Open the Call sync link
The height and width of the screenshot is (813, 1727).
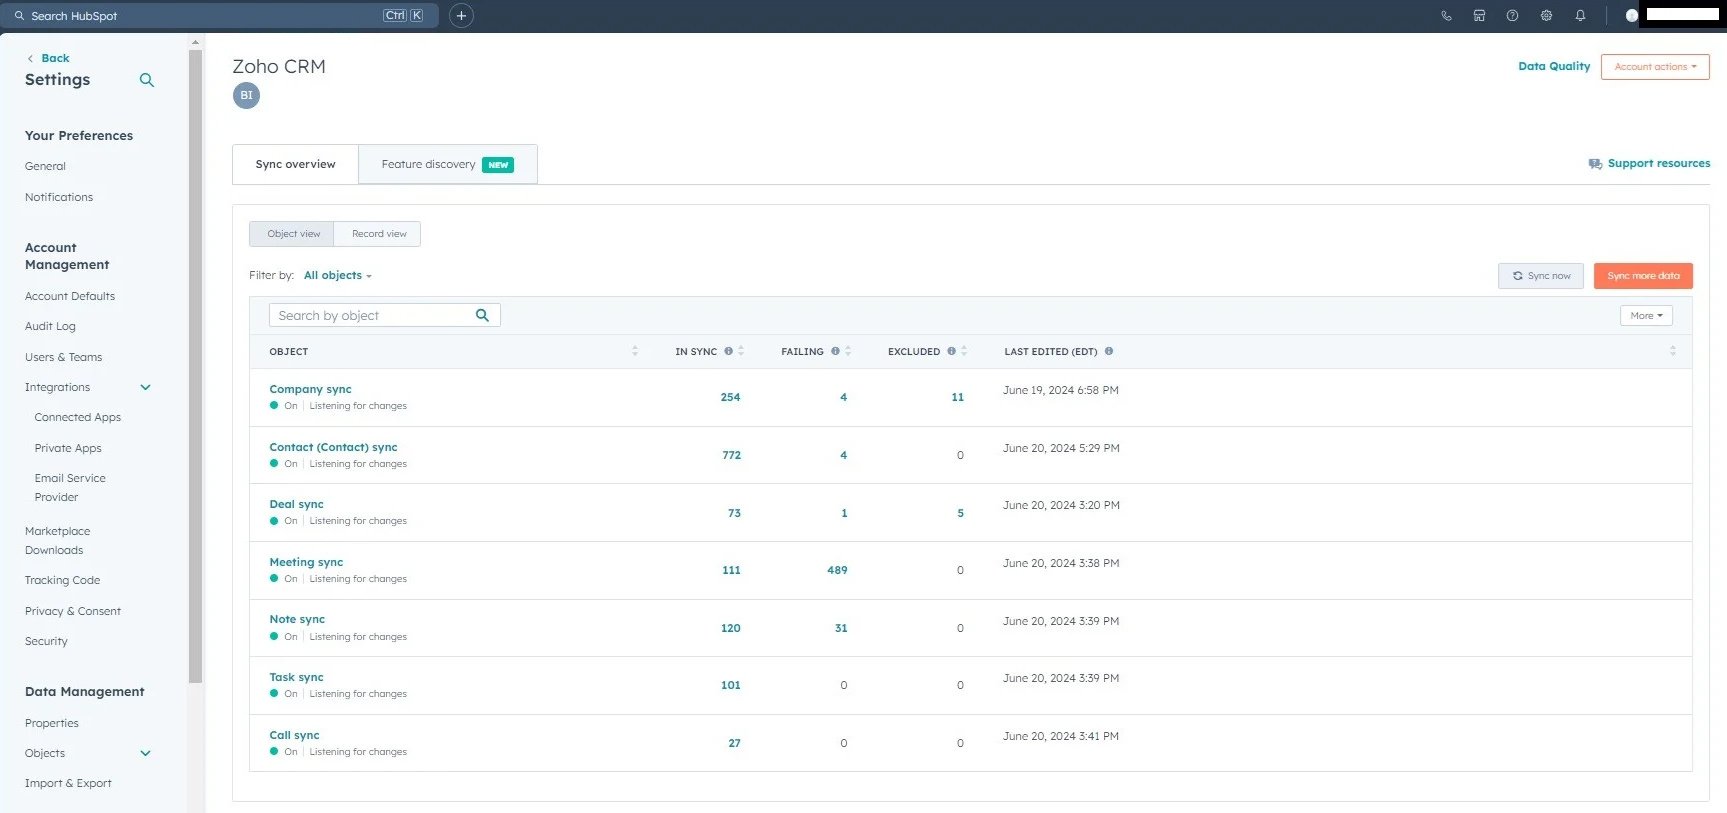pyautogui.click(x=294, y=736)
